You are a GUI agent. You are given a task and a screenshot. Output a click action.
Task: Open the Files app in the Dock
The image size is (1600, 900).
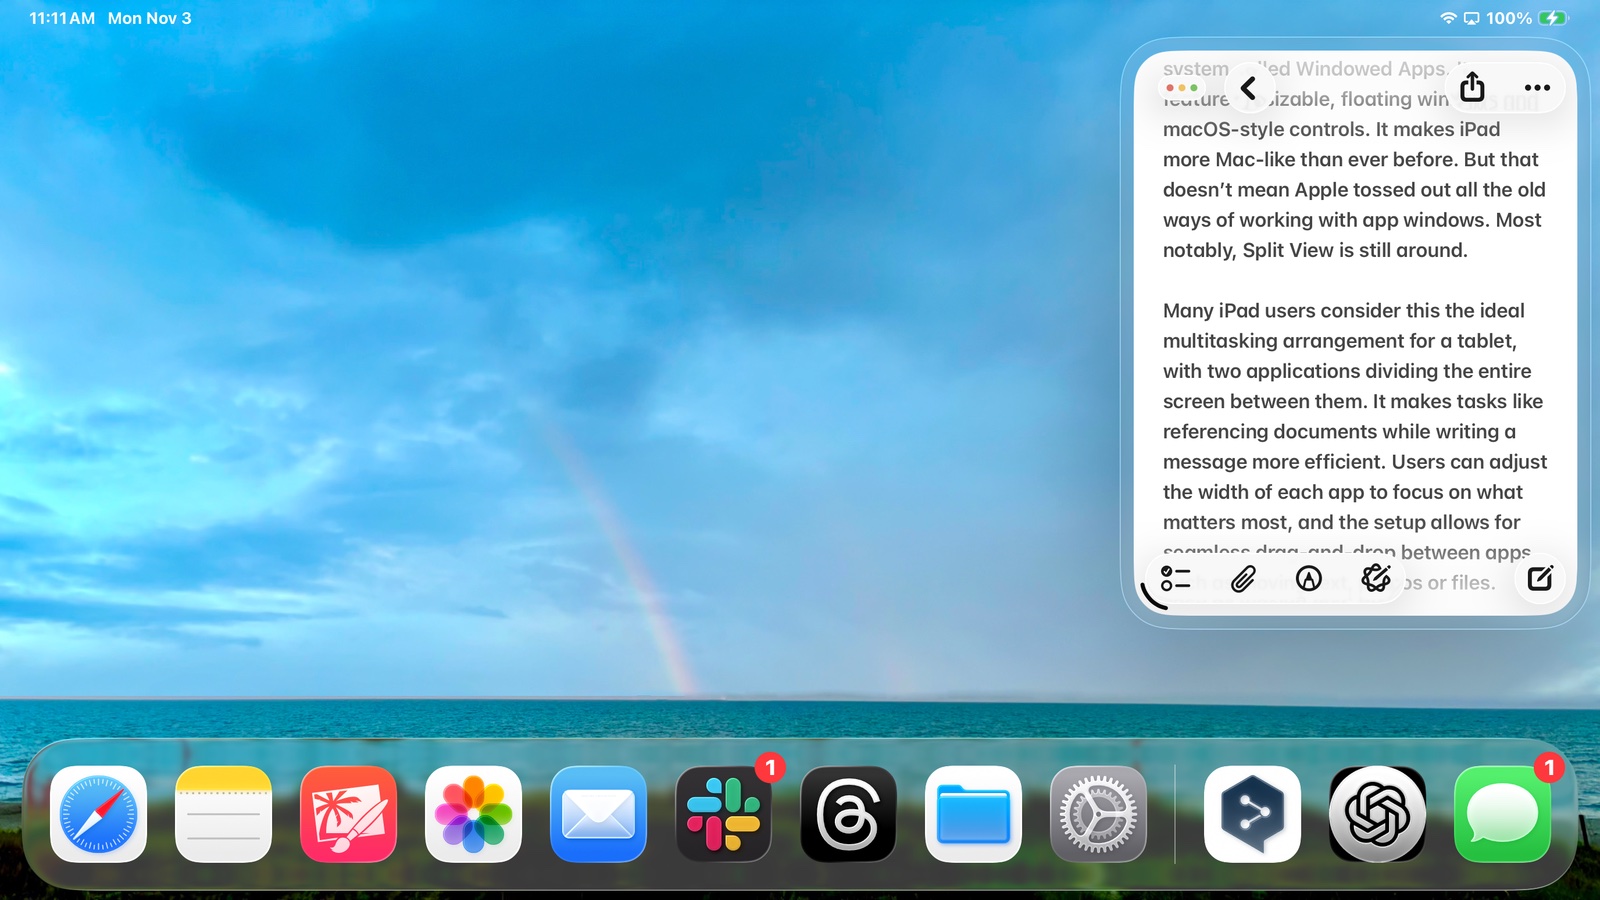974,814
